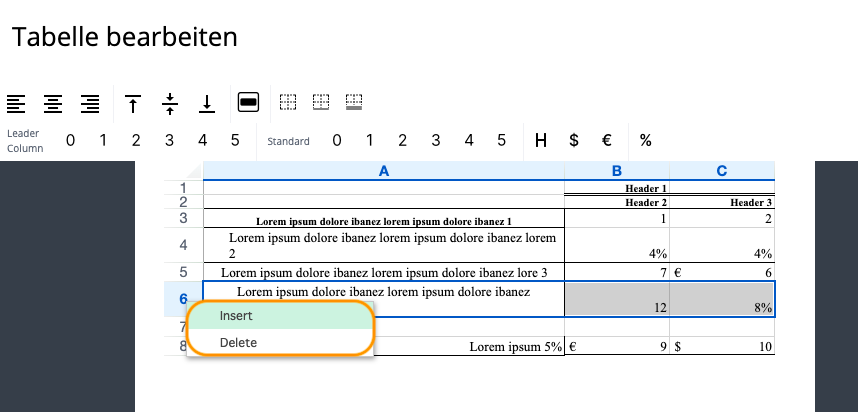This screenshot has height=412, width=858.
Task: Select column C header
Action: (x=722, y=171)
